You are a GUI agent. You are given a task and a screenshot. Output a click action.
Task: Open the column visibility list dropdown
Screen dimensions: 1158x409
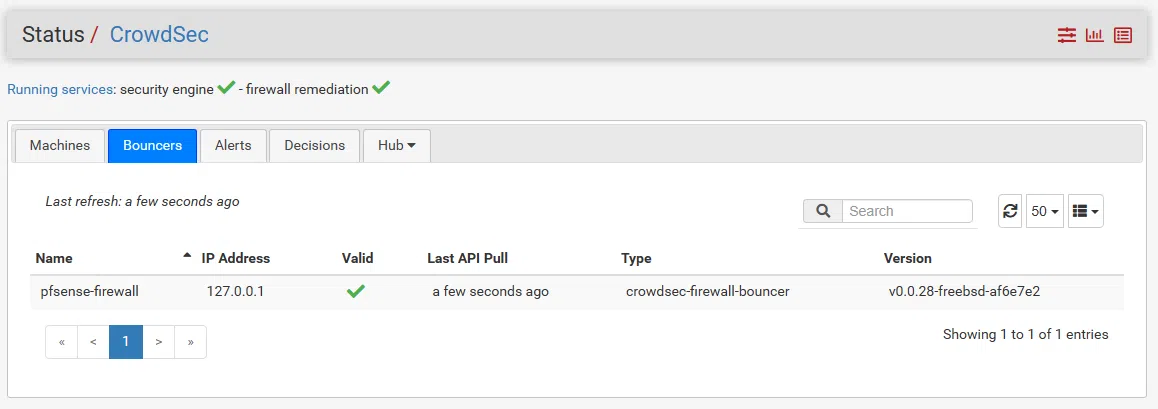[x=1086, y=211]
